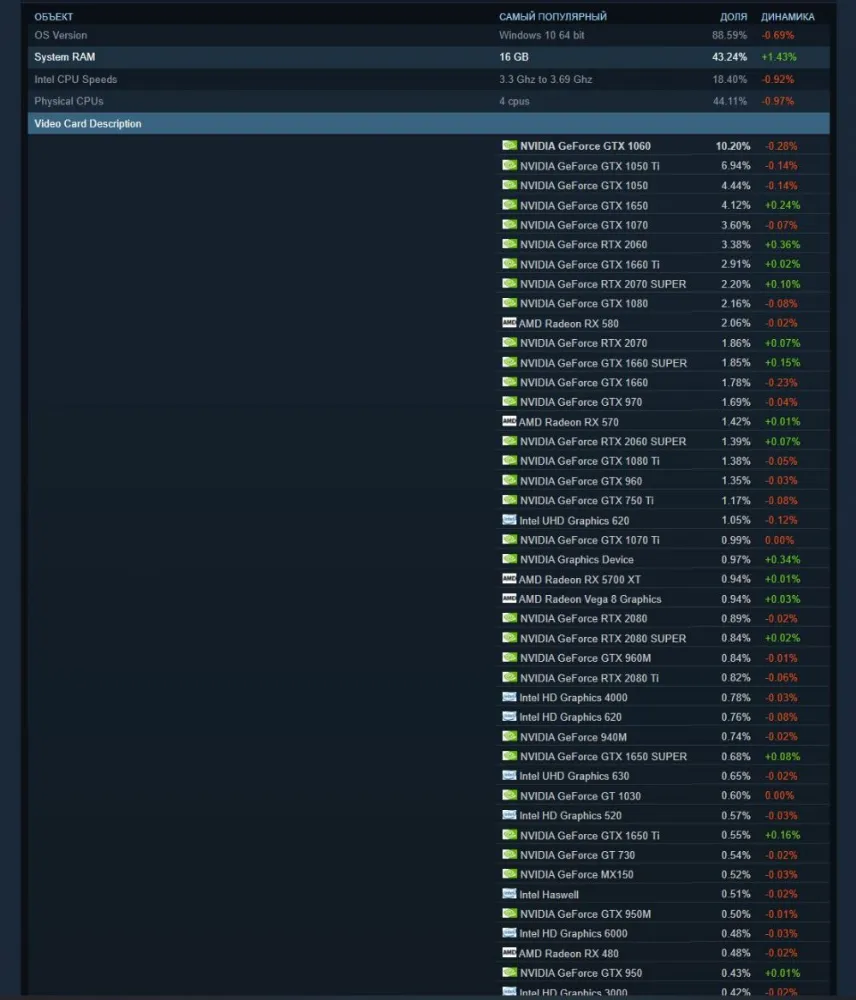Click the САМЫЙ ПОПУЛЯРНЫЙ column header
The height and width of the screenshot is (1000, 856).
coord(552,17)
